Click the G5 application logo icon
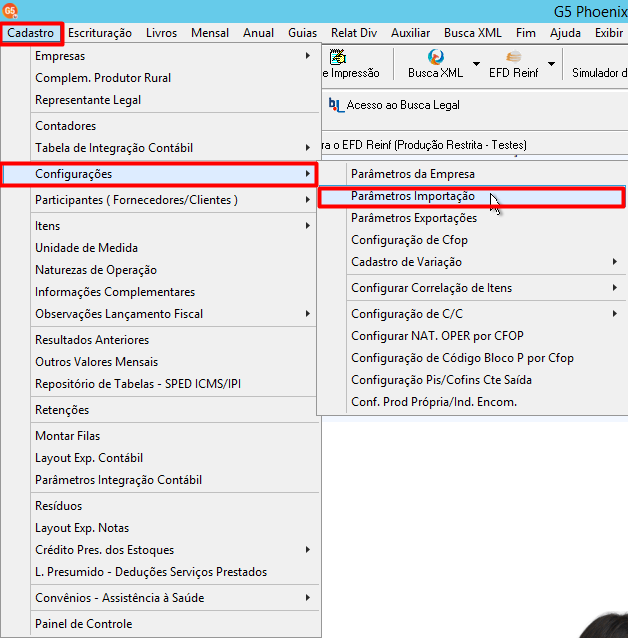The image size is (628, 638). tap(10, 11)
